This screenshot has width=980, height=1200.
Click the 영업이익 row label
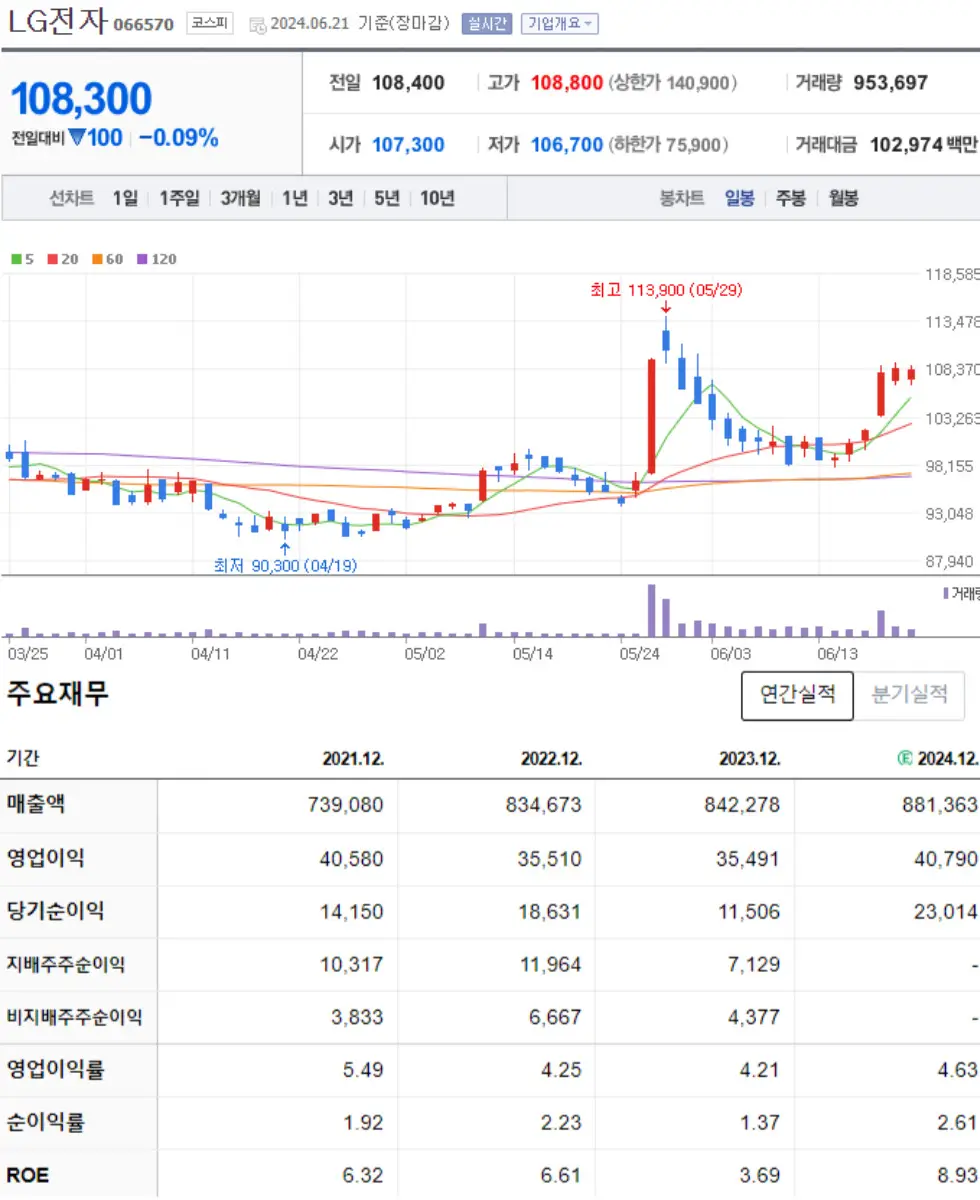pos(46,857)
